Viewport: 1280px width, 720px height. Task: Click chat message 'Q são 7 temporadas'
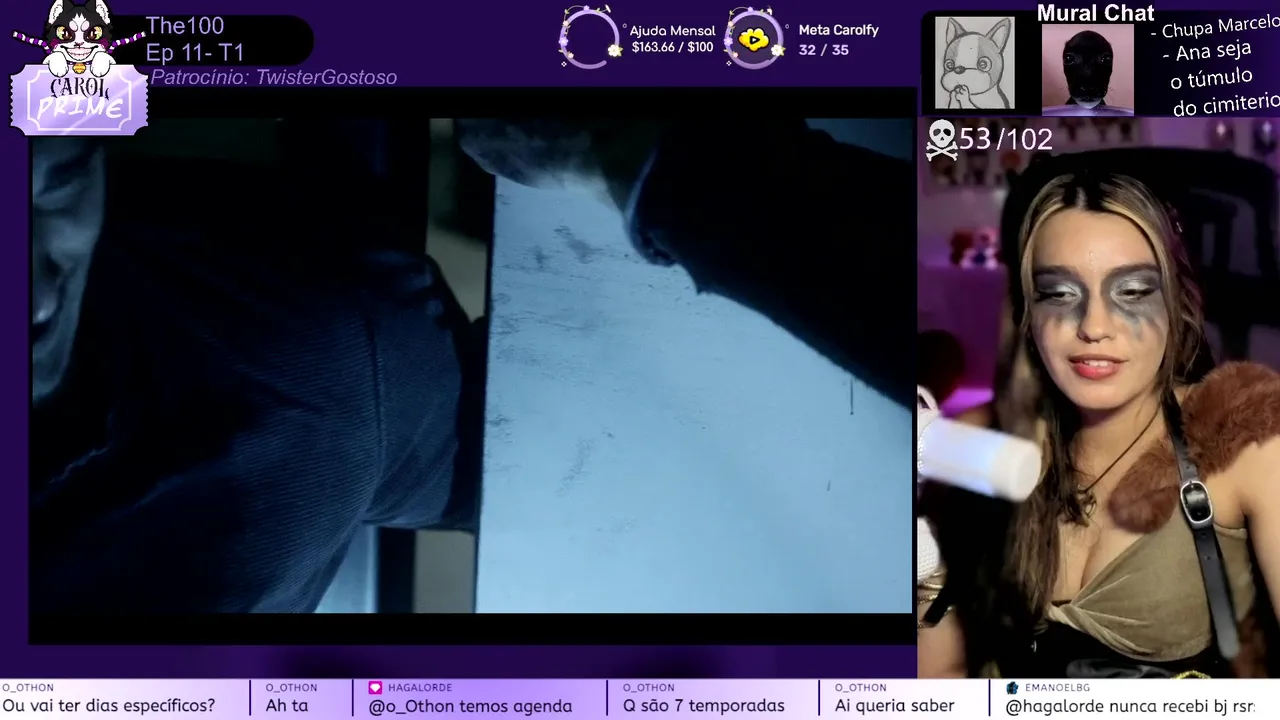click(704, 706)
